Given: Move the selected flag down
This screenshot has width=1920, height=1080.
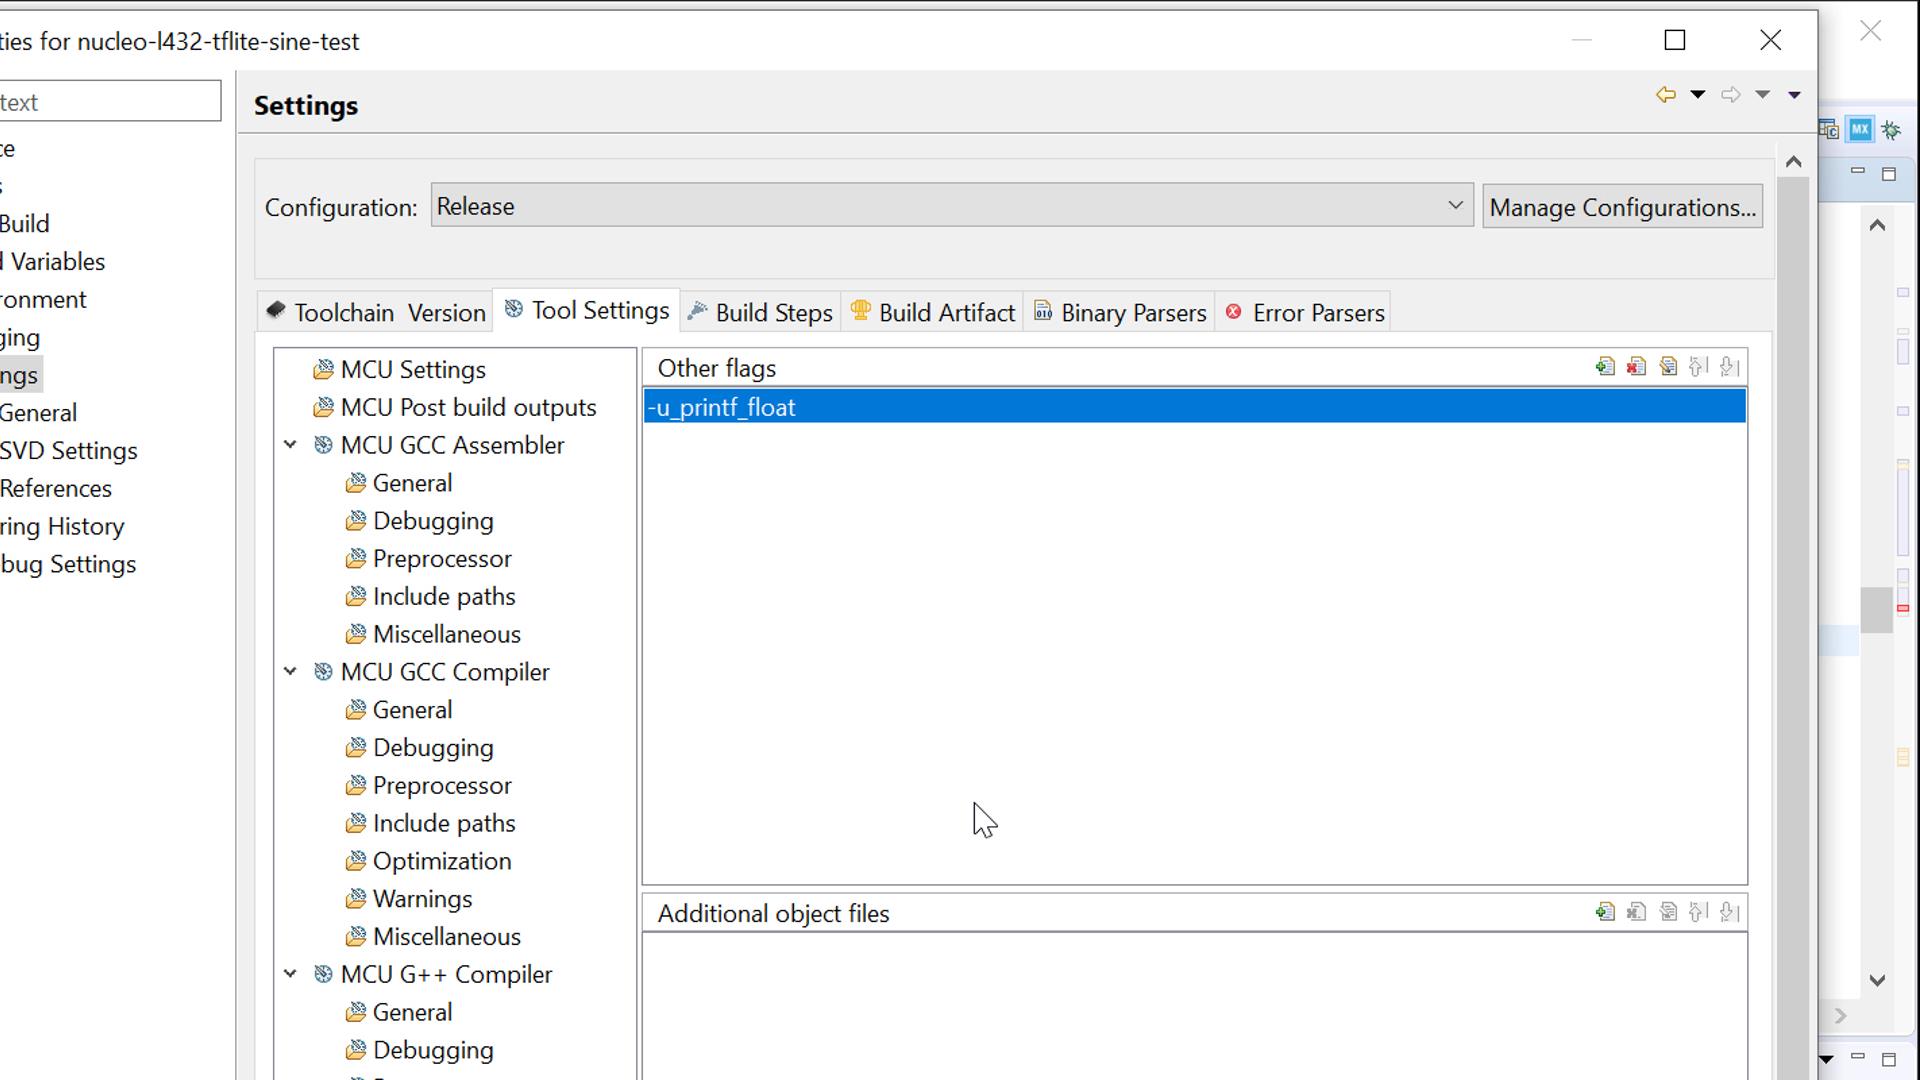Looking at the screenshot, I should [1728, 367].
